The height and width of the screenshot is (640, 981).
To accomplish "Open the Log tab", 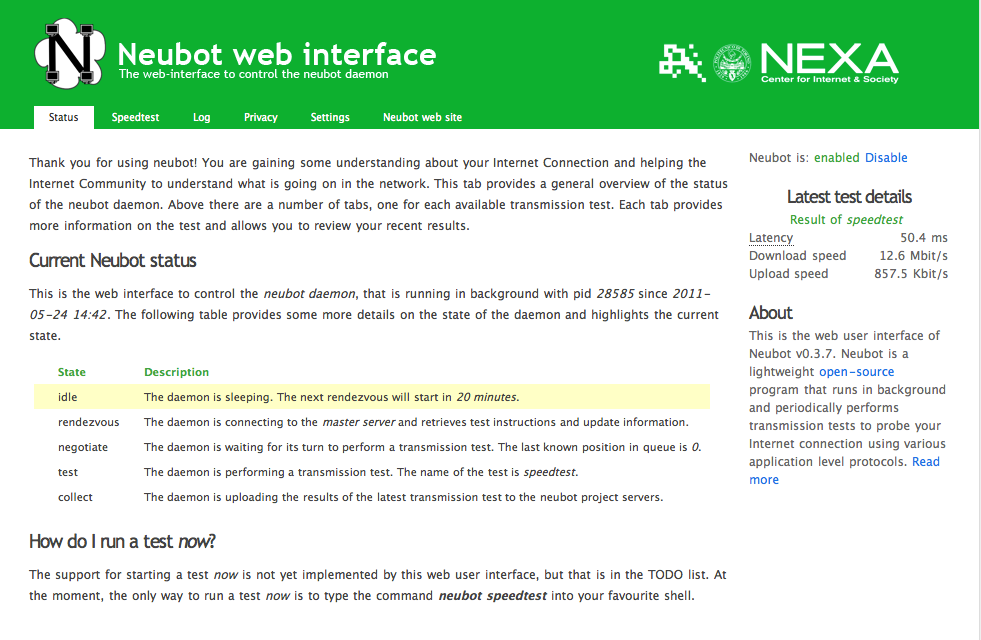I will pyautogui.click(x=201, y=117).
